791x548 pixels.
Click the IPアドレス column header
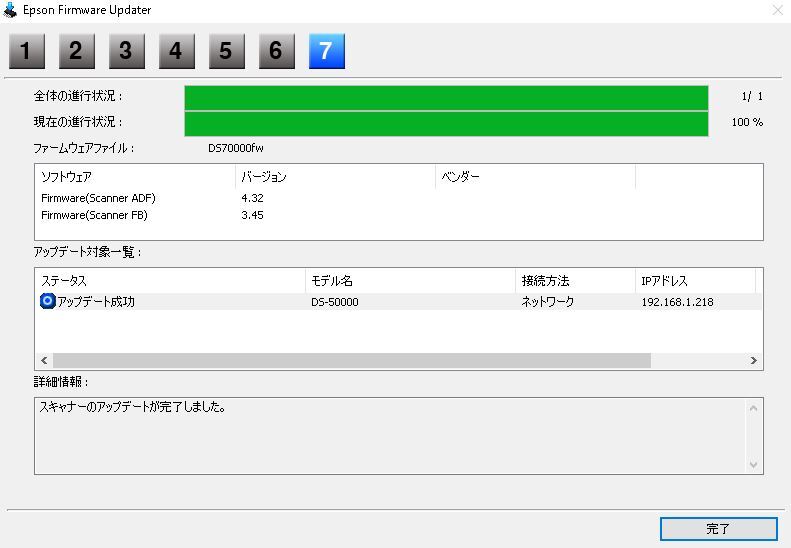coord(695,281)
